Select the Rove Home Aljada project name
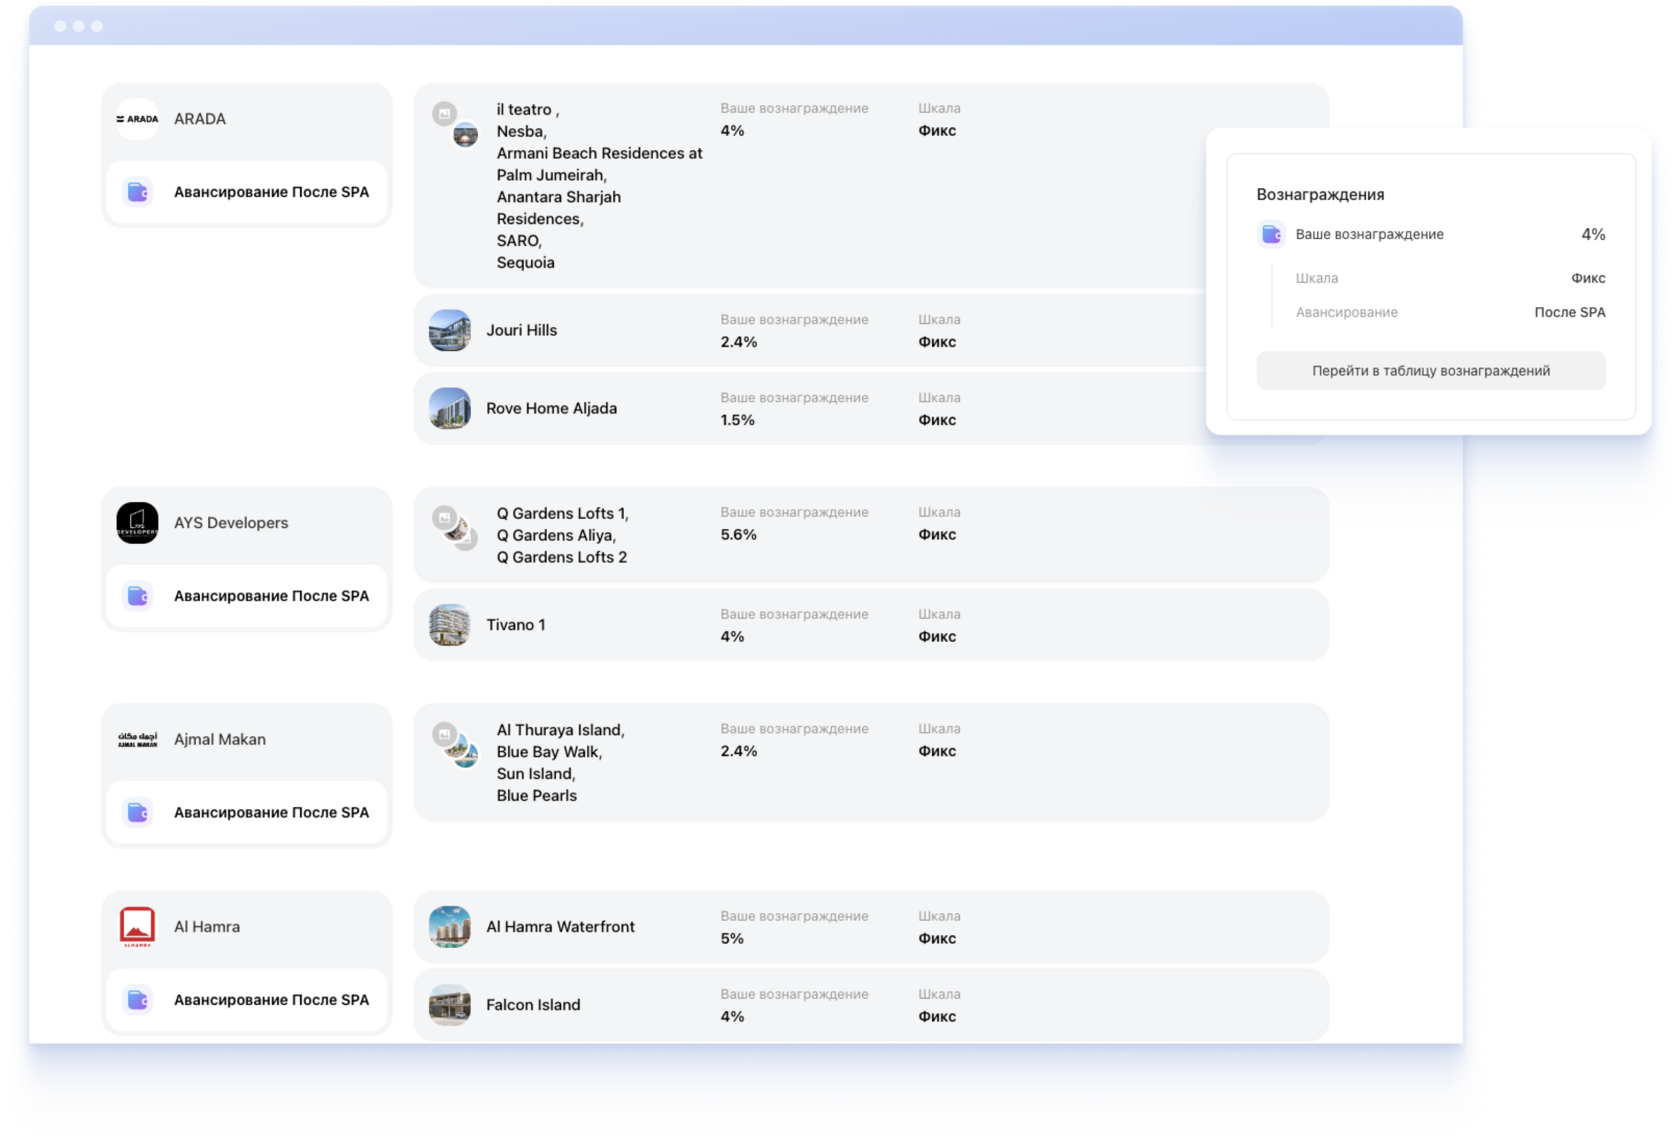Viewport: 1680px width, 1142px height. 551,409
